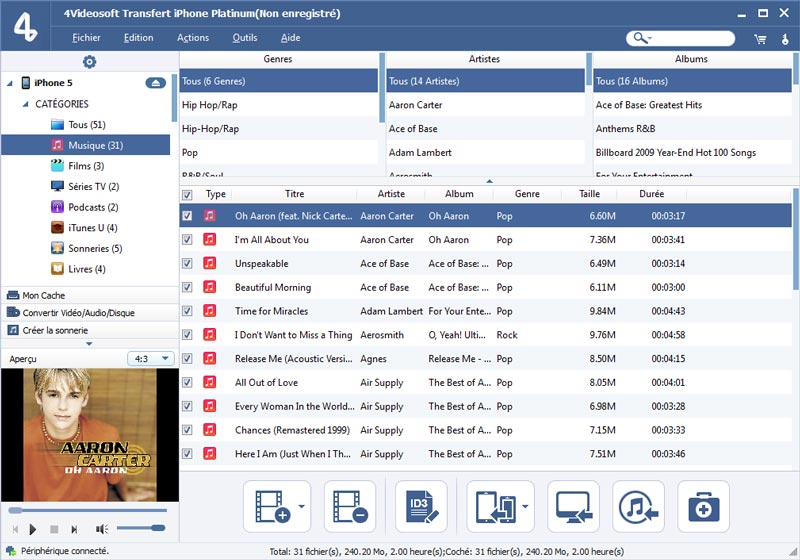The width and height of the screenshot is (800, 560).
Task: Click Convertir Vidéo/Audio/Disque
Action: (x=78, y=313)
